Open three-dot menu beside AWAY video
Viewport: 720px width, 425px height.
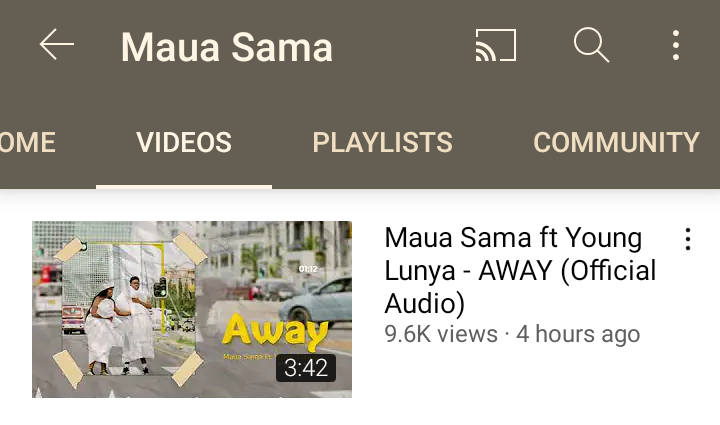click(x=687, y=239)
